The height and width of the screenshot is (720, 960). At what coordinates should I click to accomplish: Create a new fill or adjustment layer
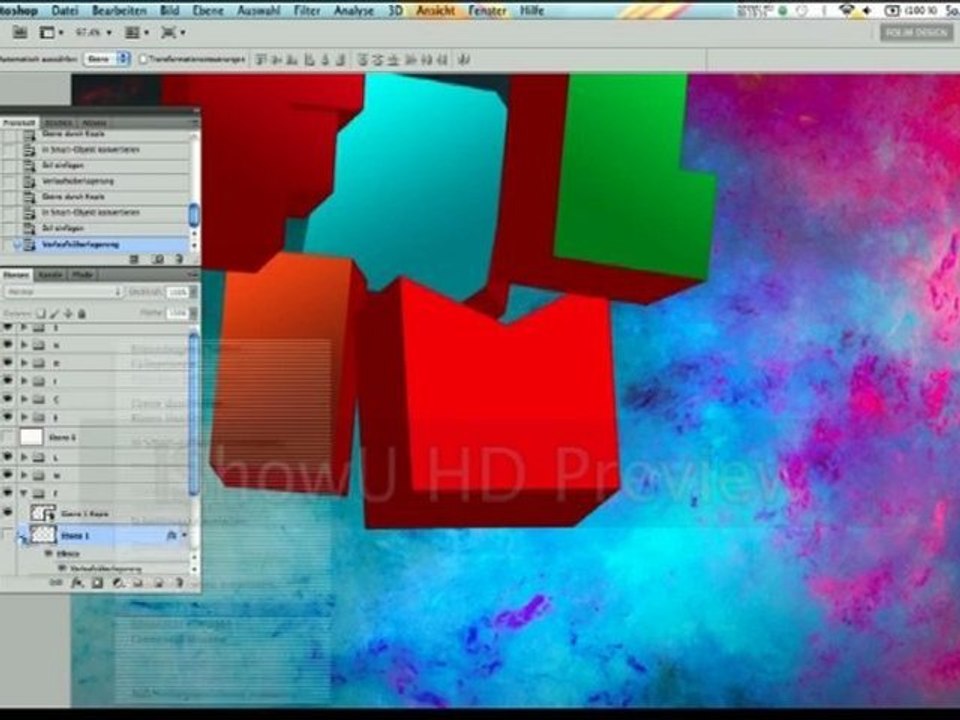[118, 583]
